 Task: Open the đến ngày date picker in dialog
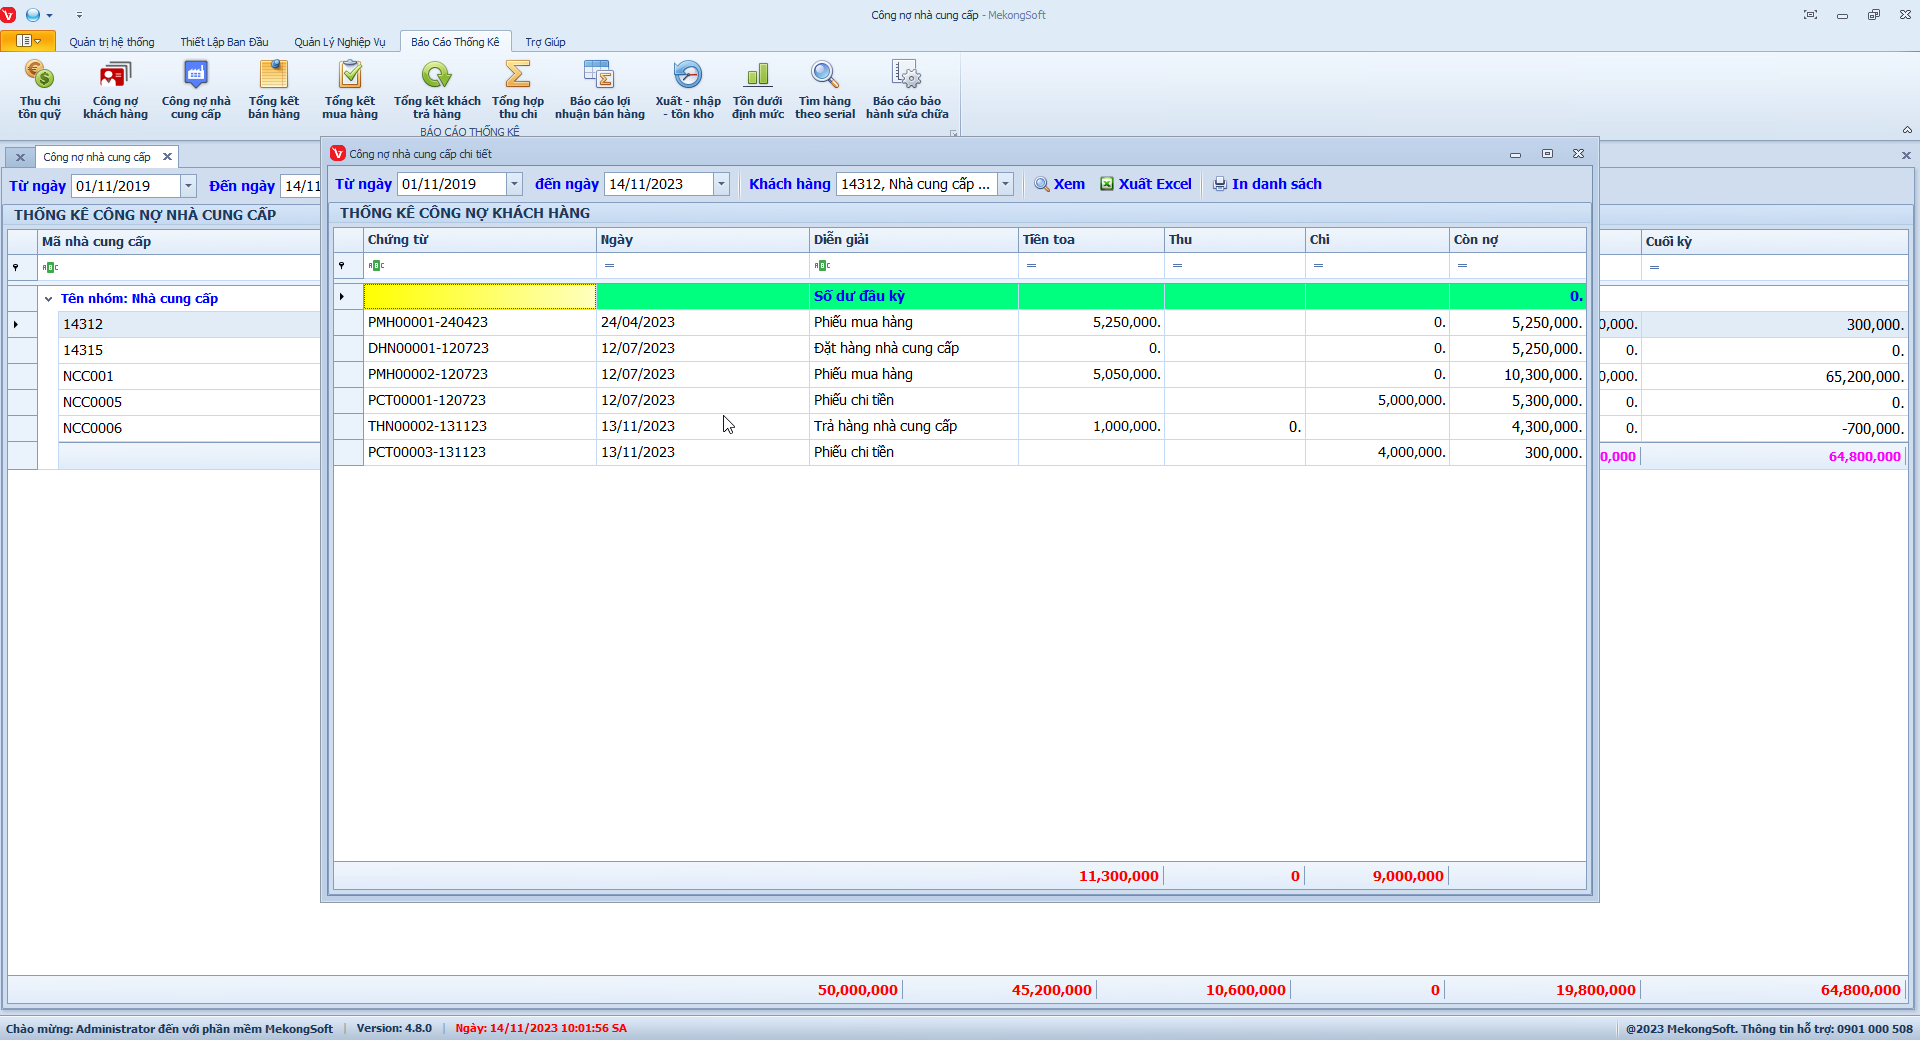coord(721,184)
